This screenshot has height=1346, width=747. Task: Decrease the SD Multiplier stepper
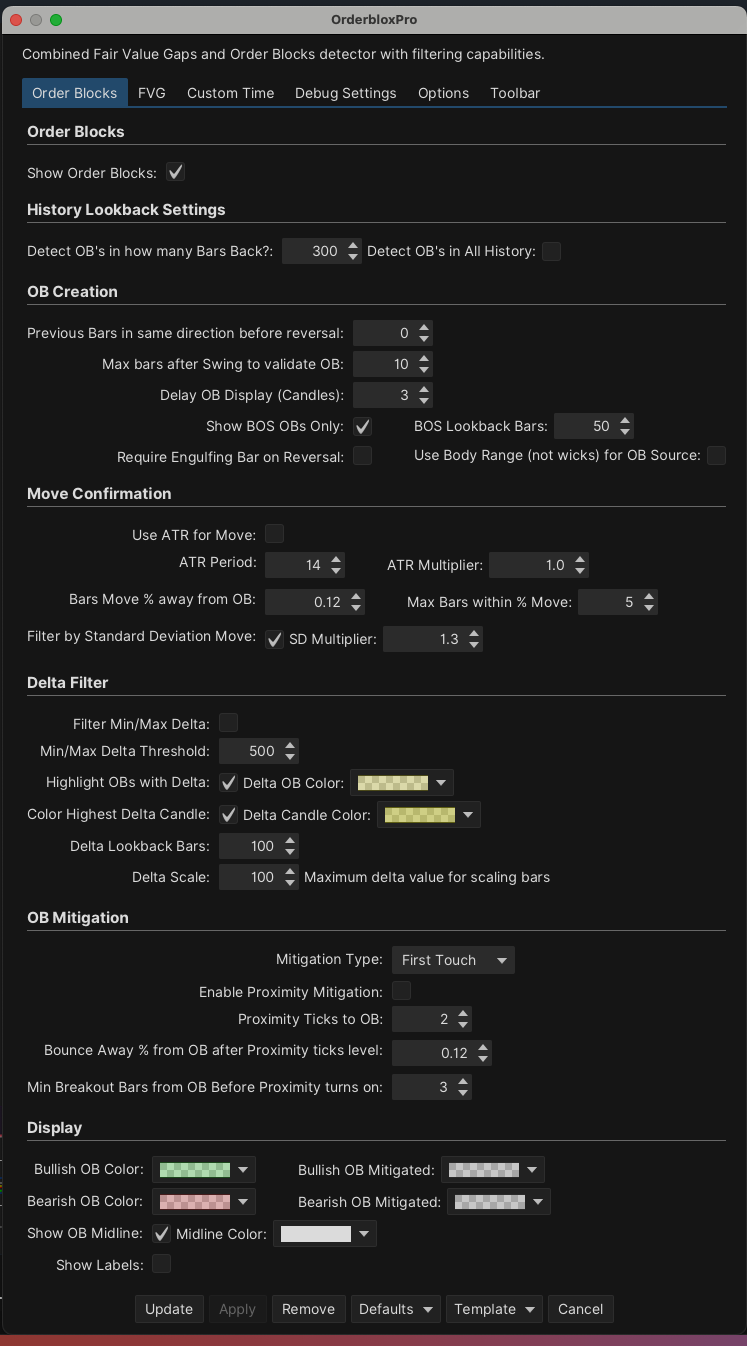[474, 644]
